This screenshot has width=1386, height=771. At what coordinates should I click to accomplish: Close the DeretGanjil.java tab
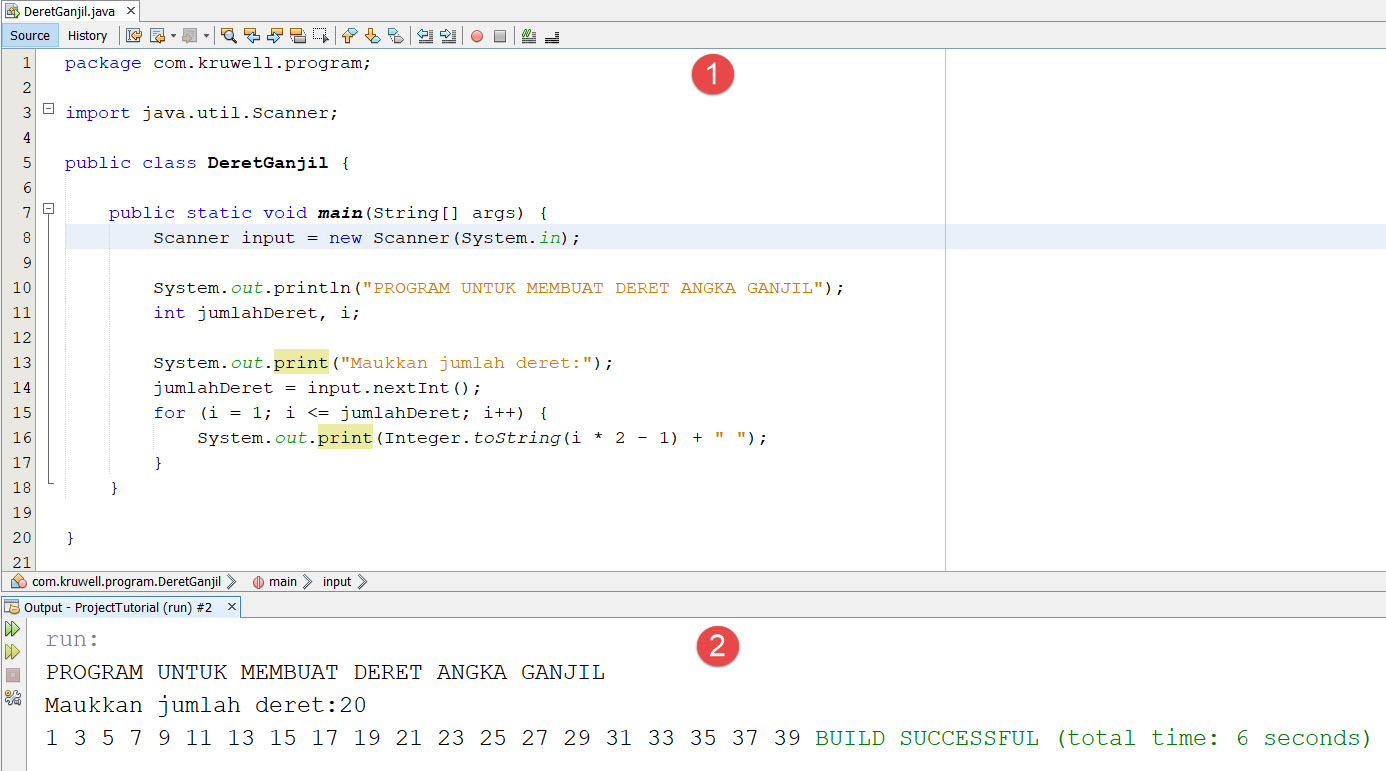(130, 10)
